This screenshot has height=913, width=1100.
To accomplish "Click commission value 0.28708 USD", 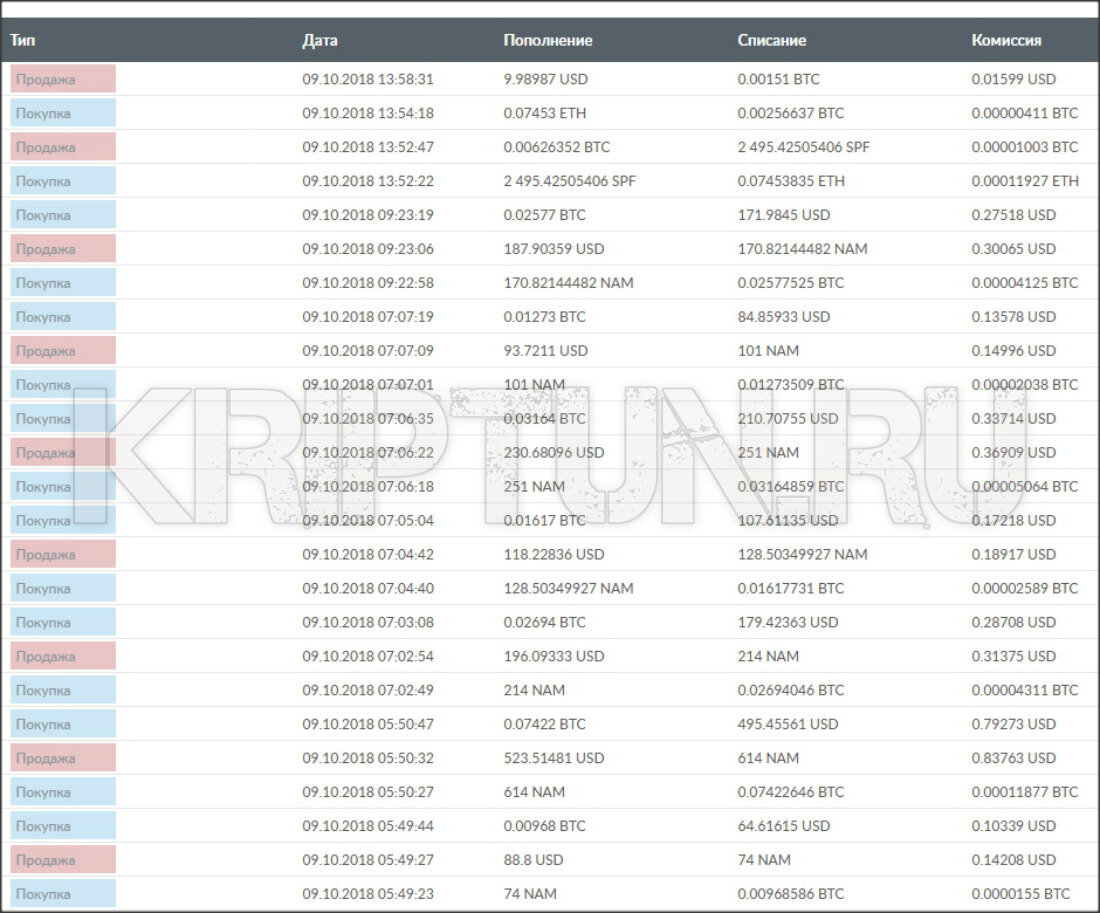I will 1014,622.
